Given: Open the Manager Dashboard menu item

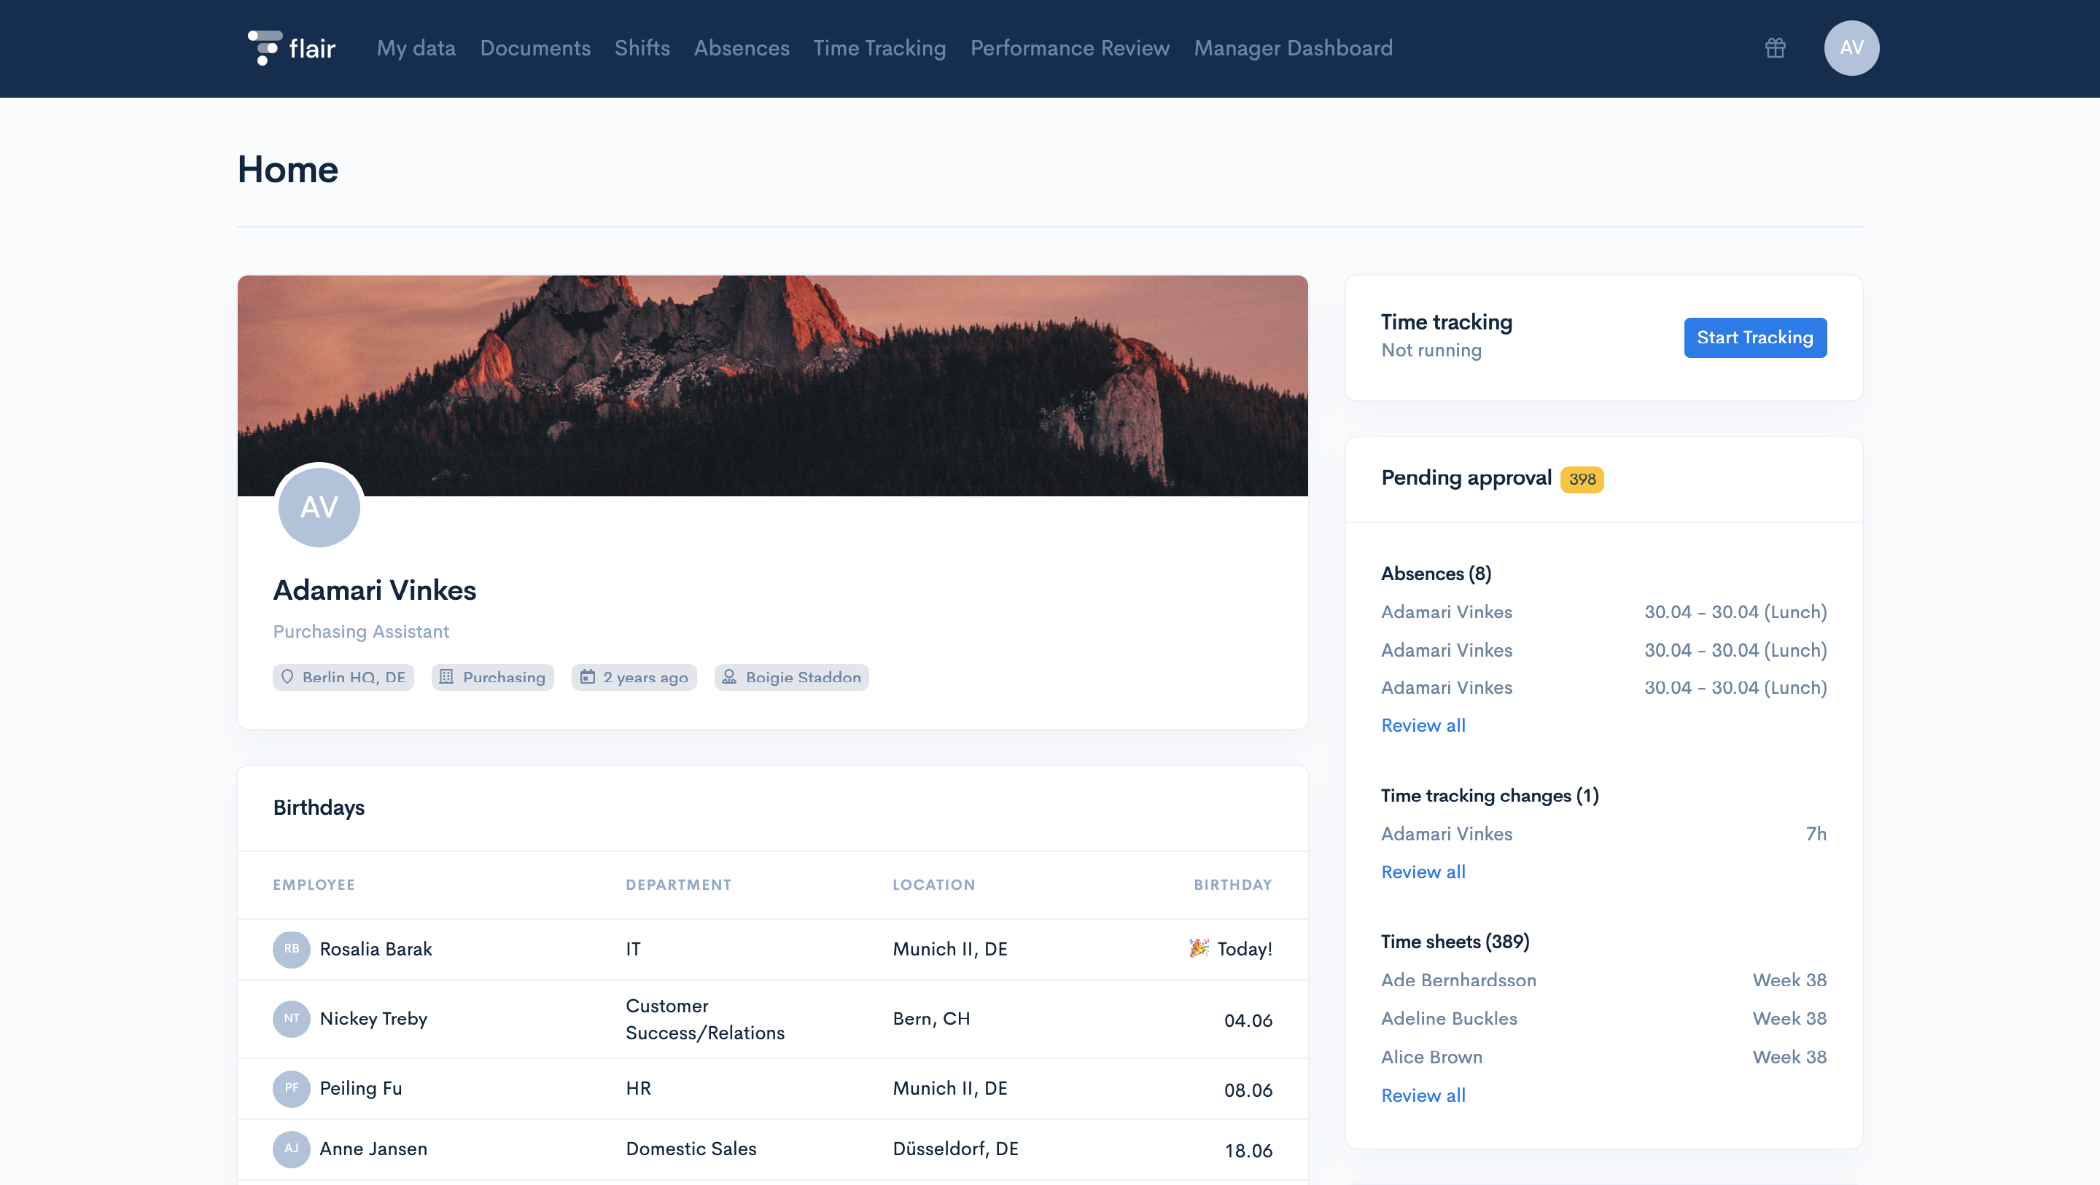Looking at the screenshot, I should coord(1292,47).
